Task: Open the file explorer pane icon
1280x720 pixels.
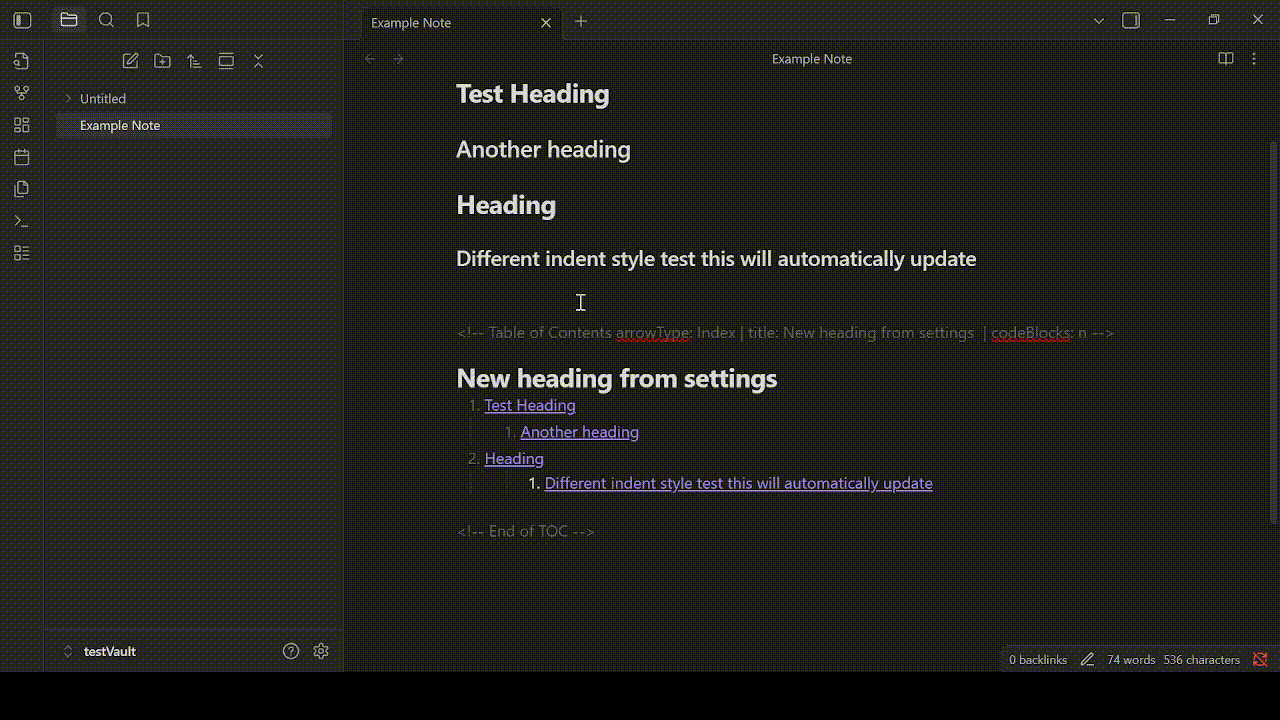Action: tap(69, 20)
